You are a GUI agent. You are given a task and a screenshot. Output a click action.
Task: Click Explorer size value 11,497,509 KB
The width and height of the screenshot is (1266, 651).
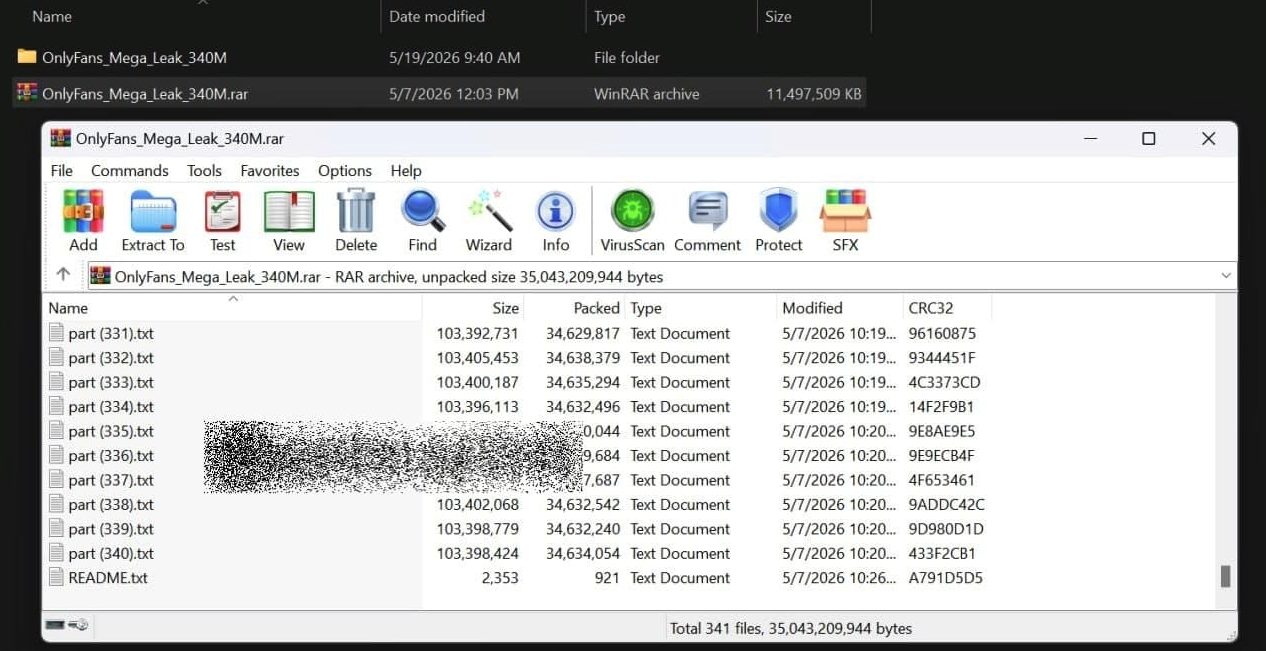pyautogui.click(x=814, y=94)
